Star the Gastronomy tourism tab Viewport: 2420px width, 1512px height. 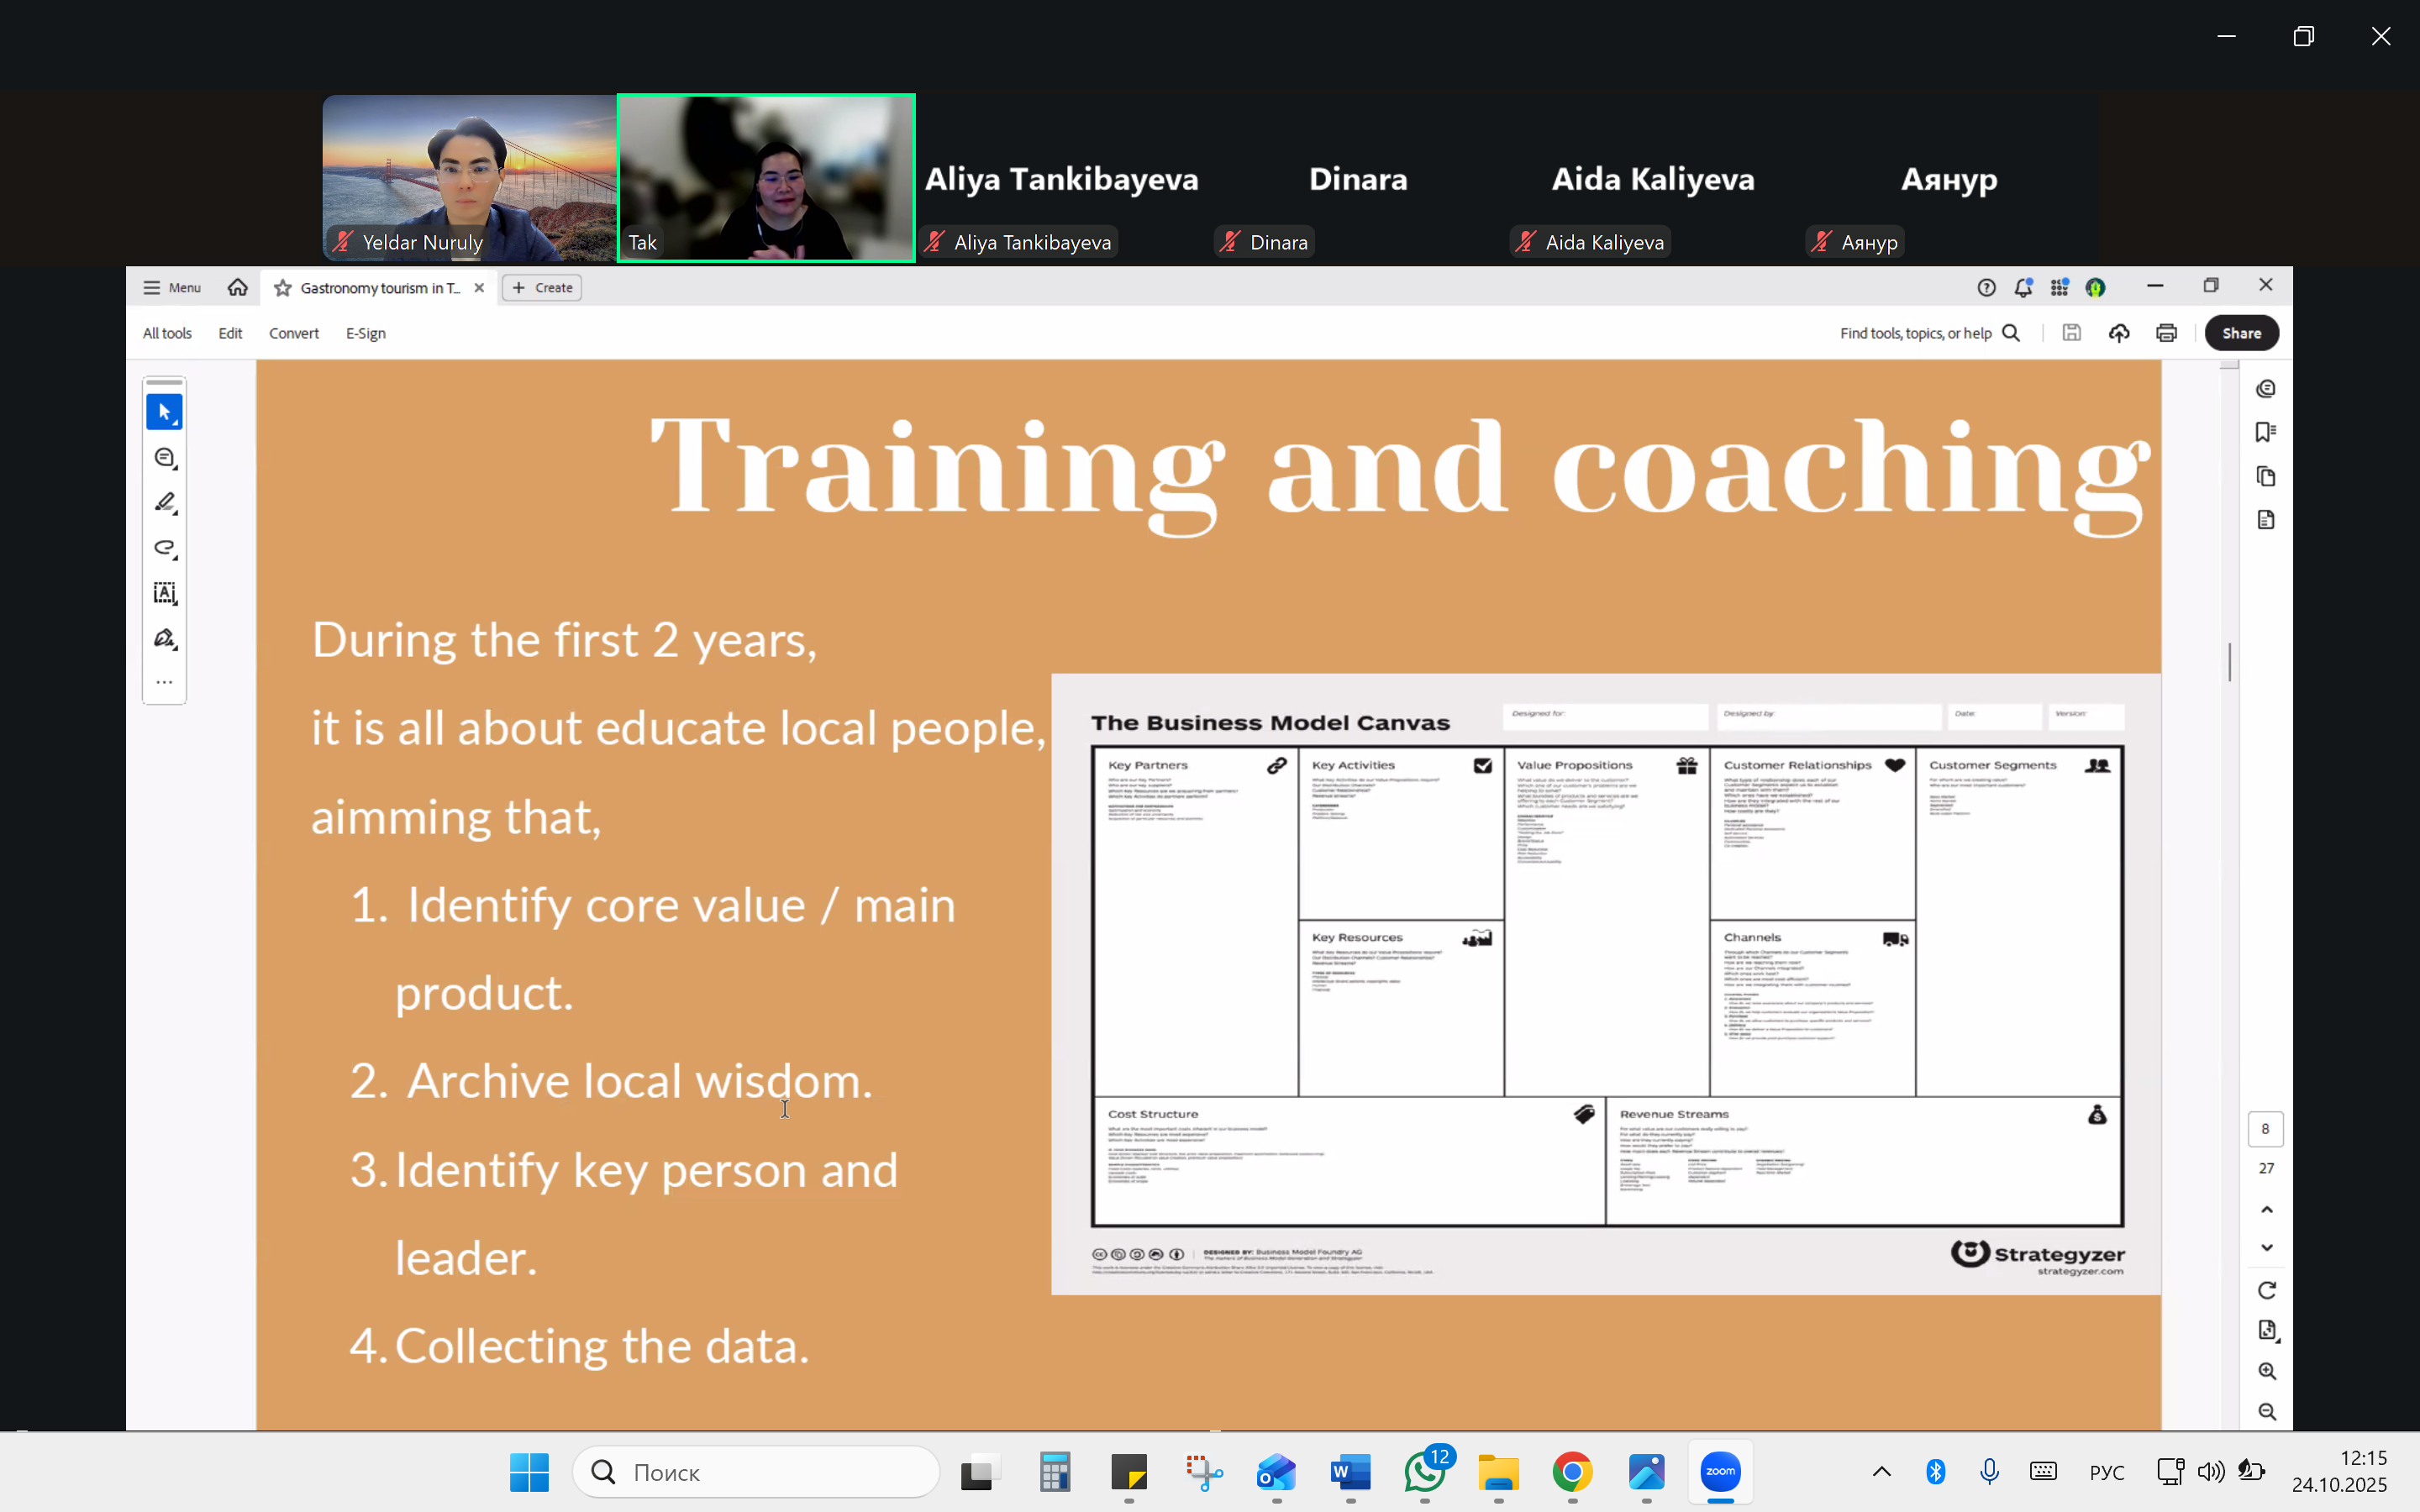tap(283, 288)
